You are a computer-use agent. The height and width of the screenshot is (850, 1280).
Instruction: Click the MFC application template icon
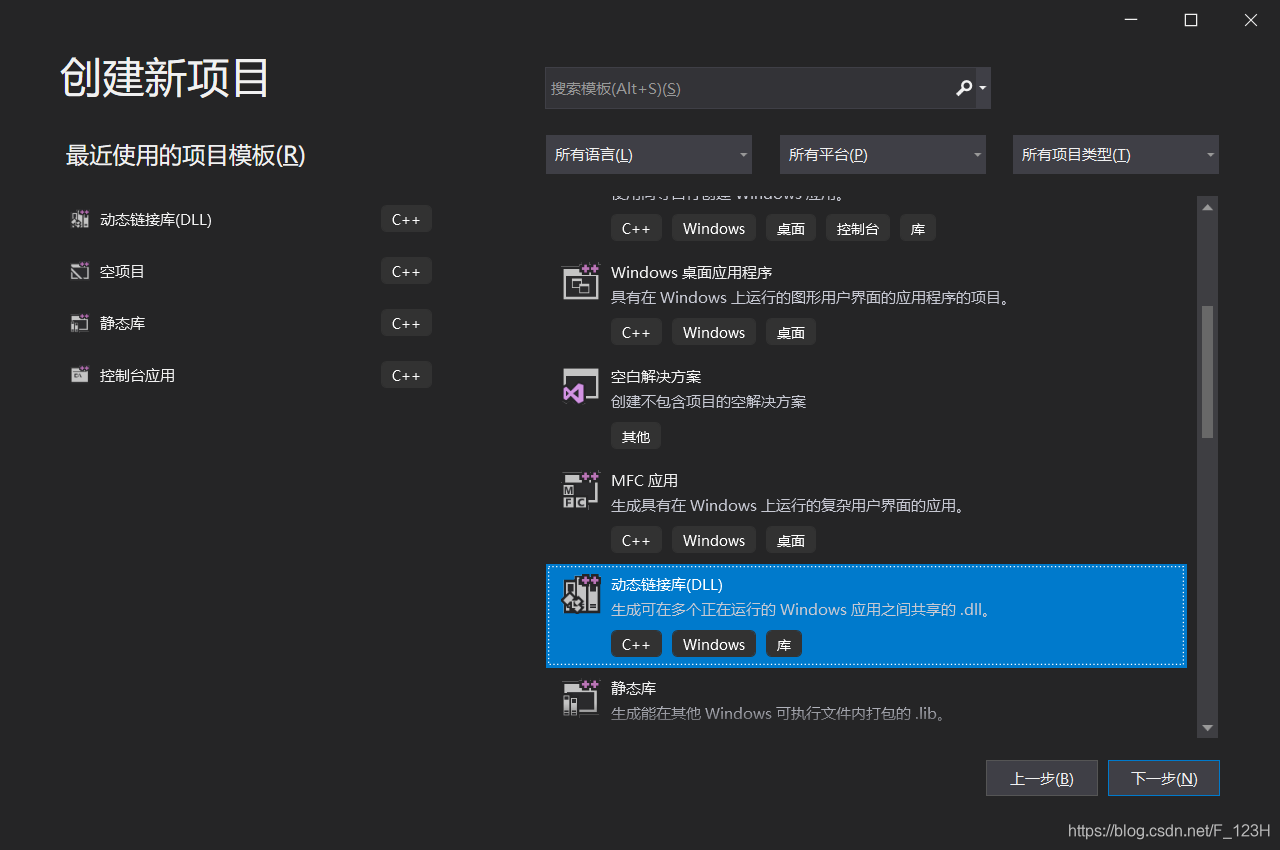pos(581,490)
